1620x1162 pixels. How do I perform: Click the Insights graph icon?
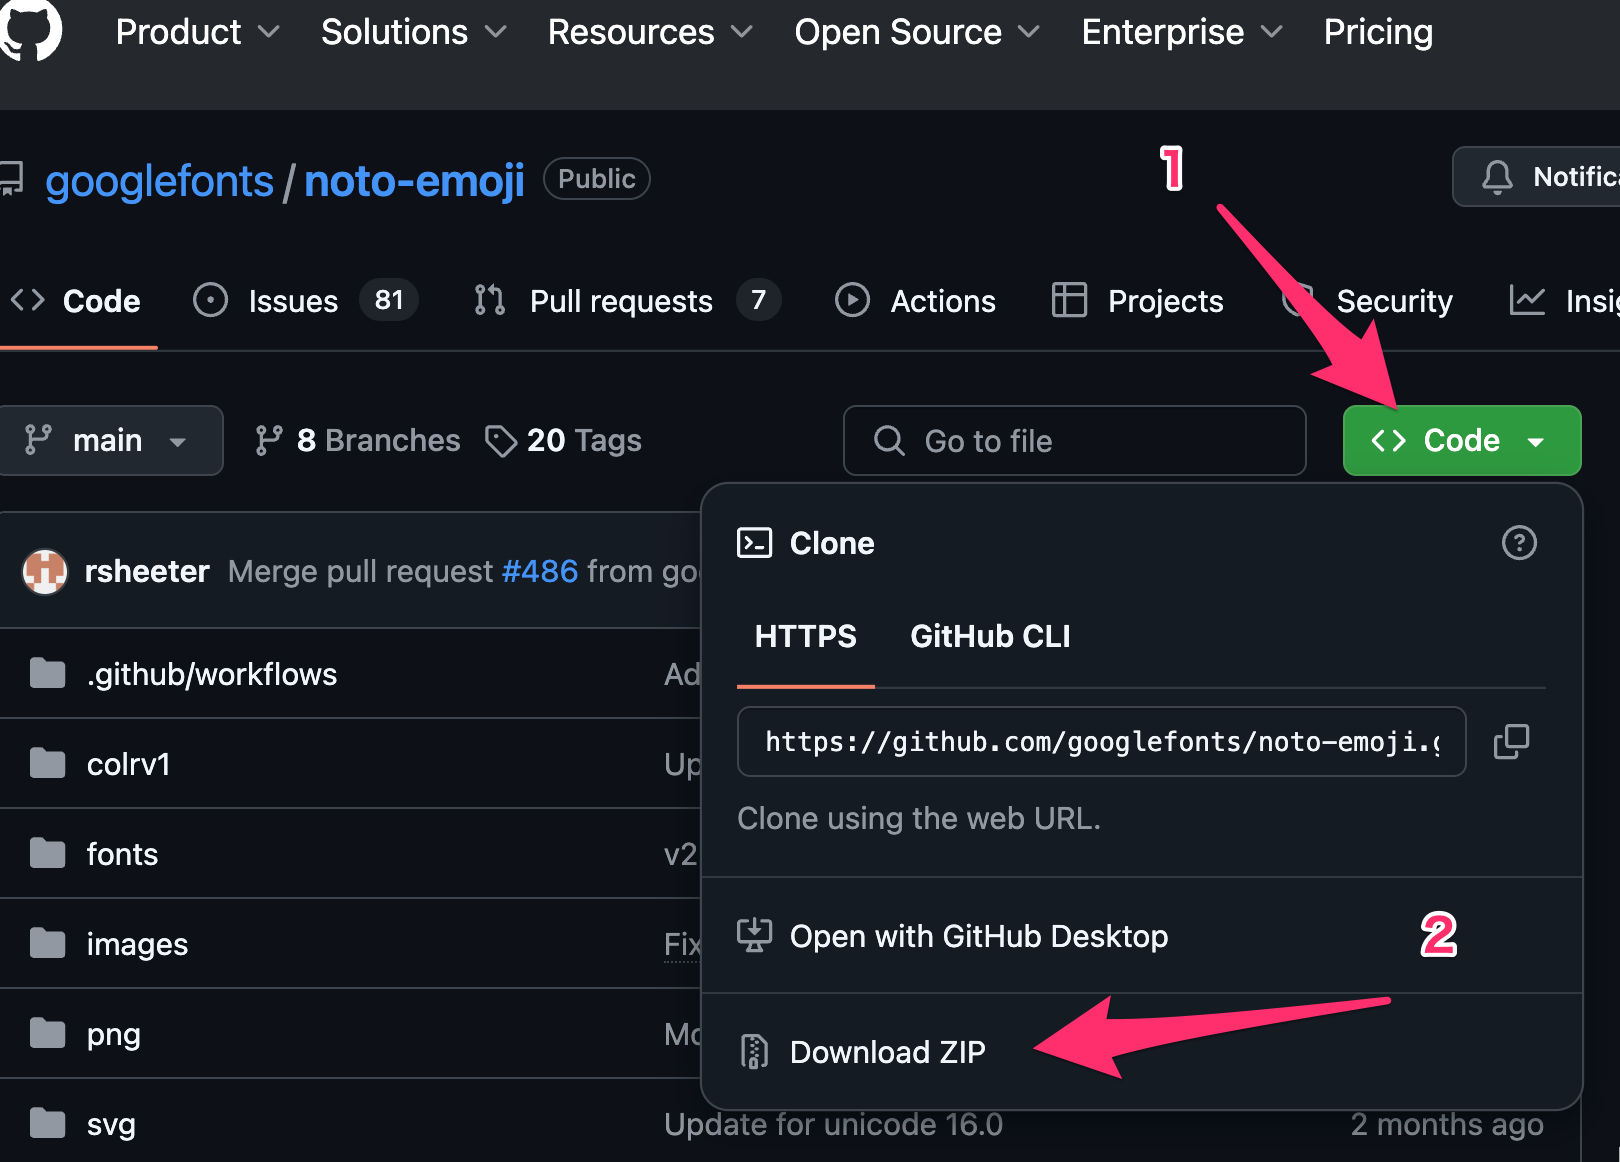pos(1527,300)
